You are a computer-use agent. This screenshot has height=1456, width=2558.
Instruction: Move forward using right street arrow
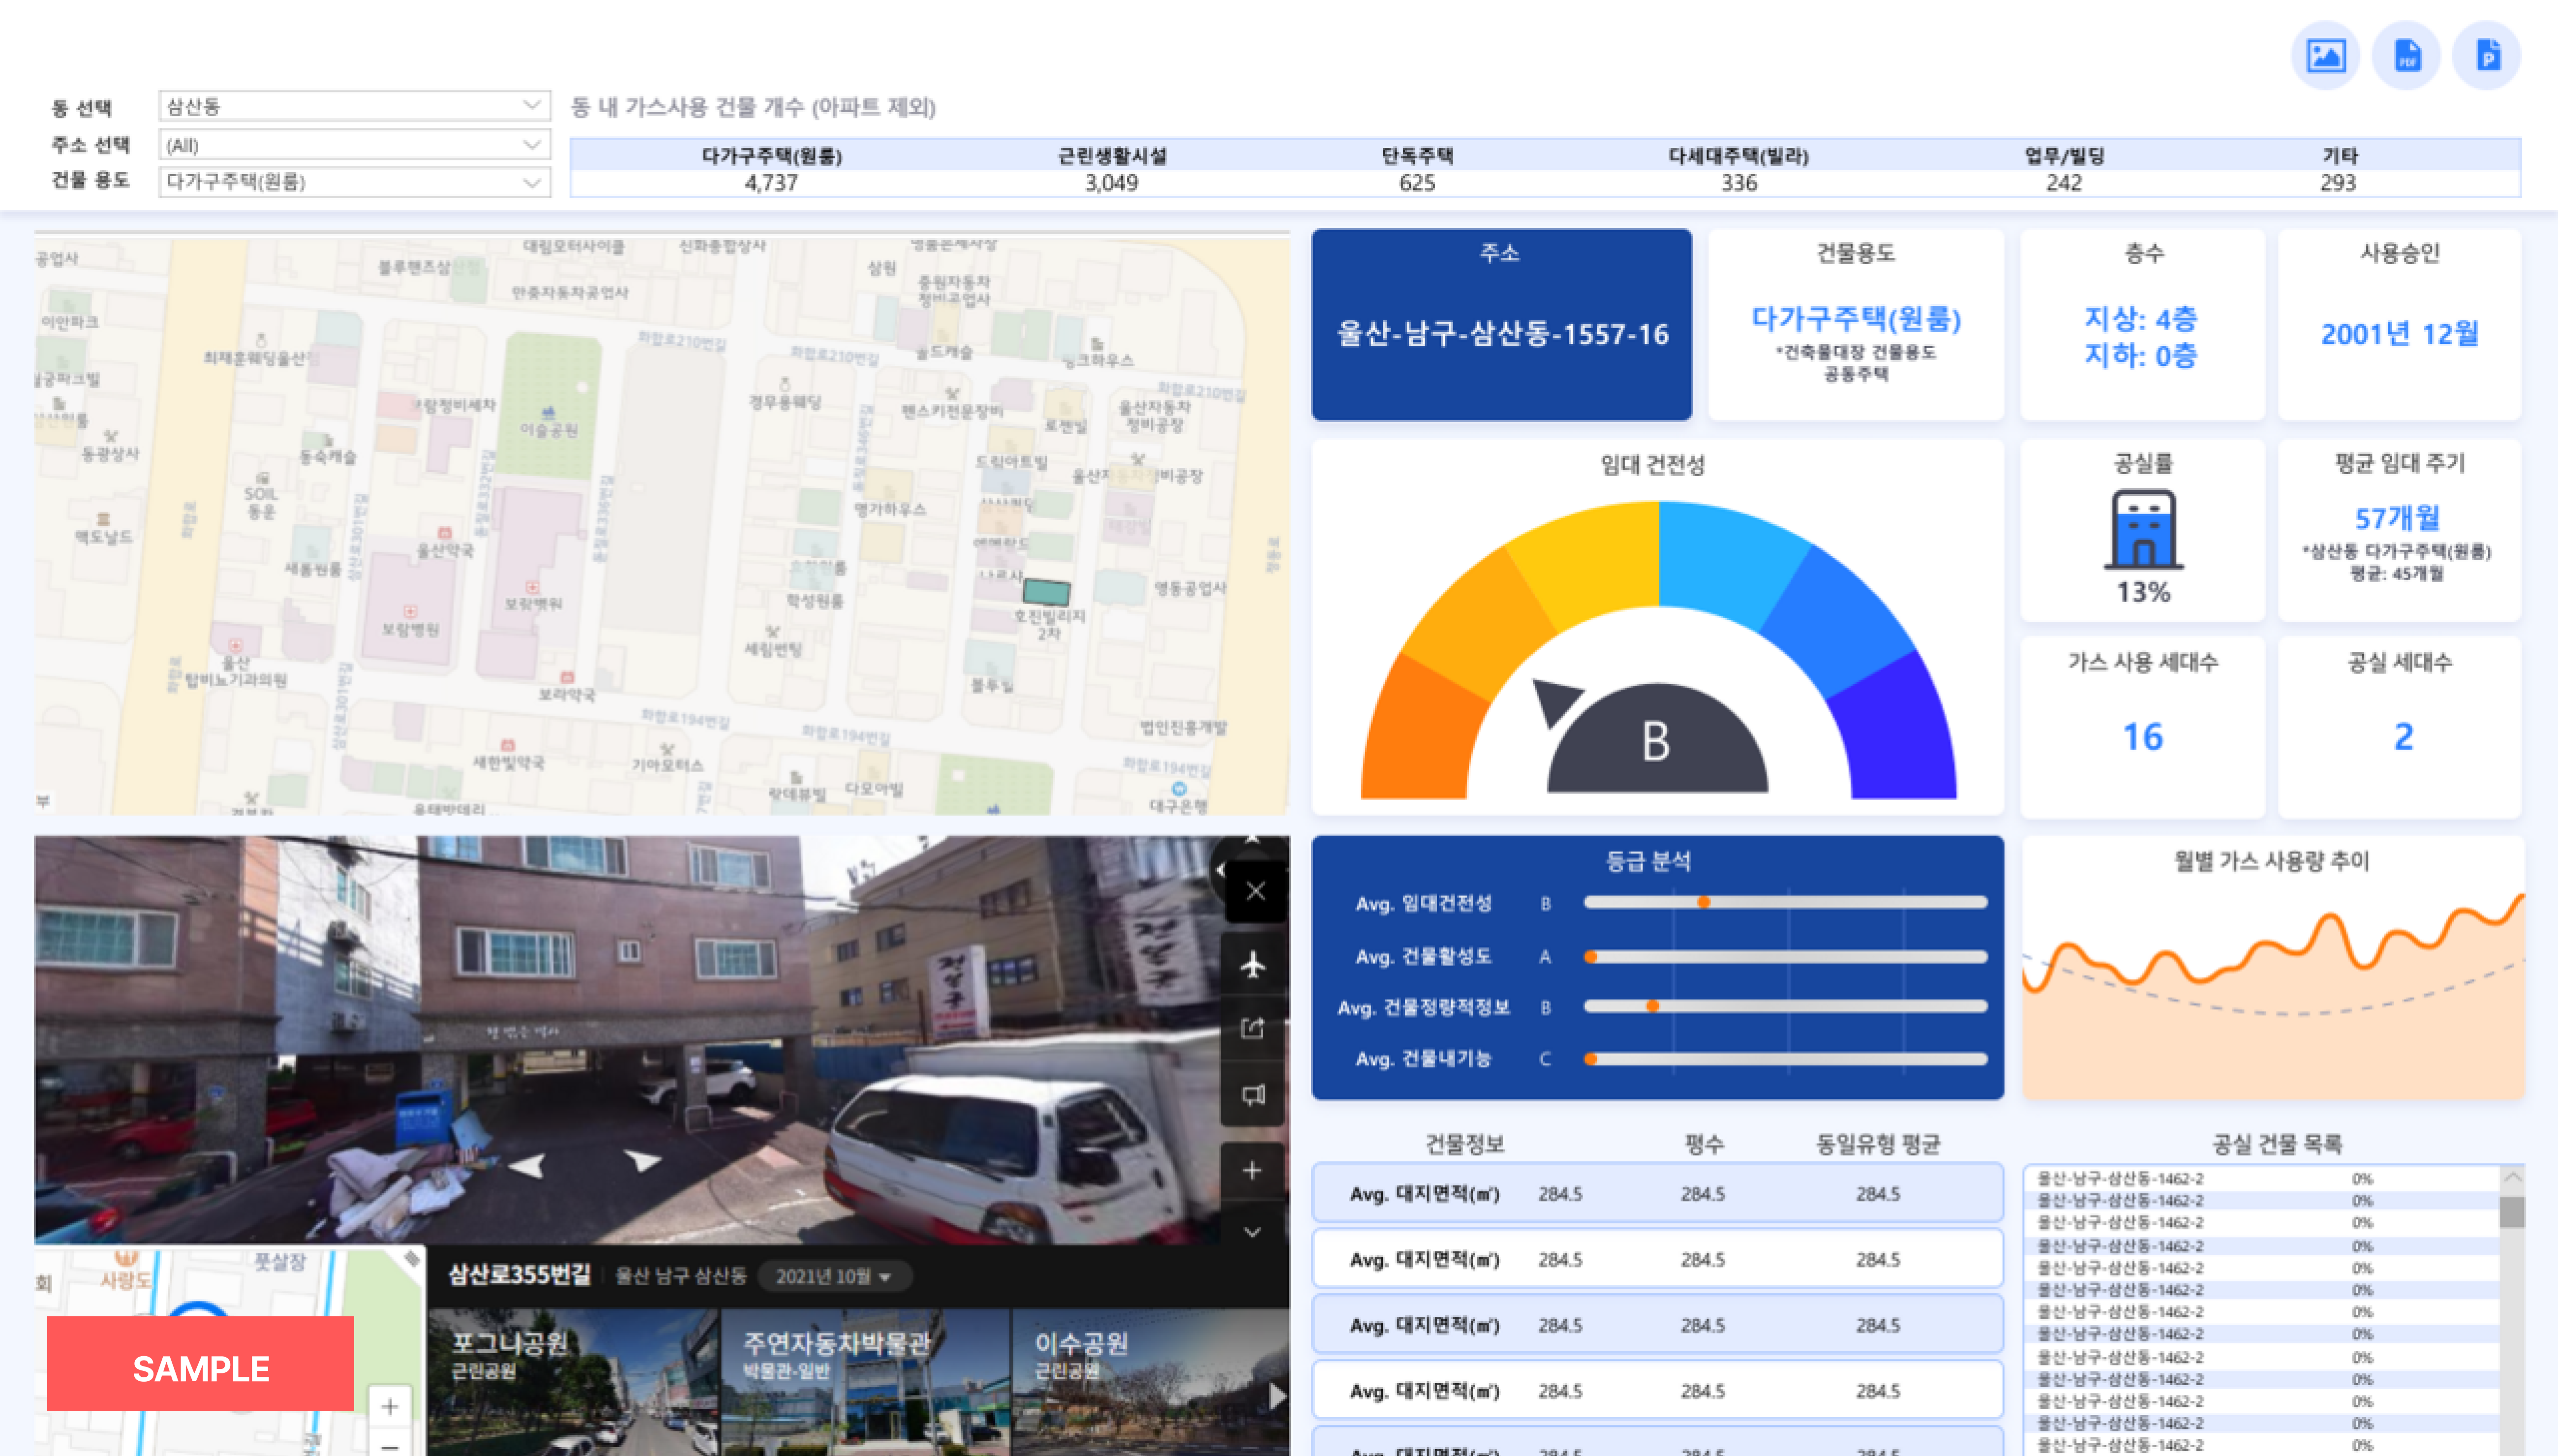pos(642,1160)
